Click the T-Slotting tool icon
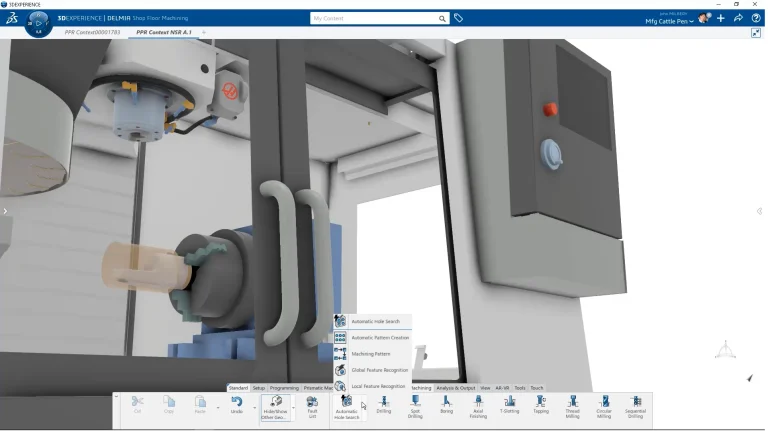This screenshot has width=768, height=431. (x=510, y=402)
